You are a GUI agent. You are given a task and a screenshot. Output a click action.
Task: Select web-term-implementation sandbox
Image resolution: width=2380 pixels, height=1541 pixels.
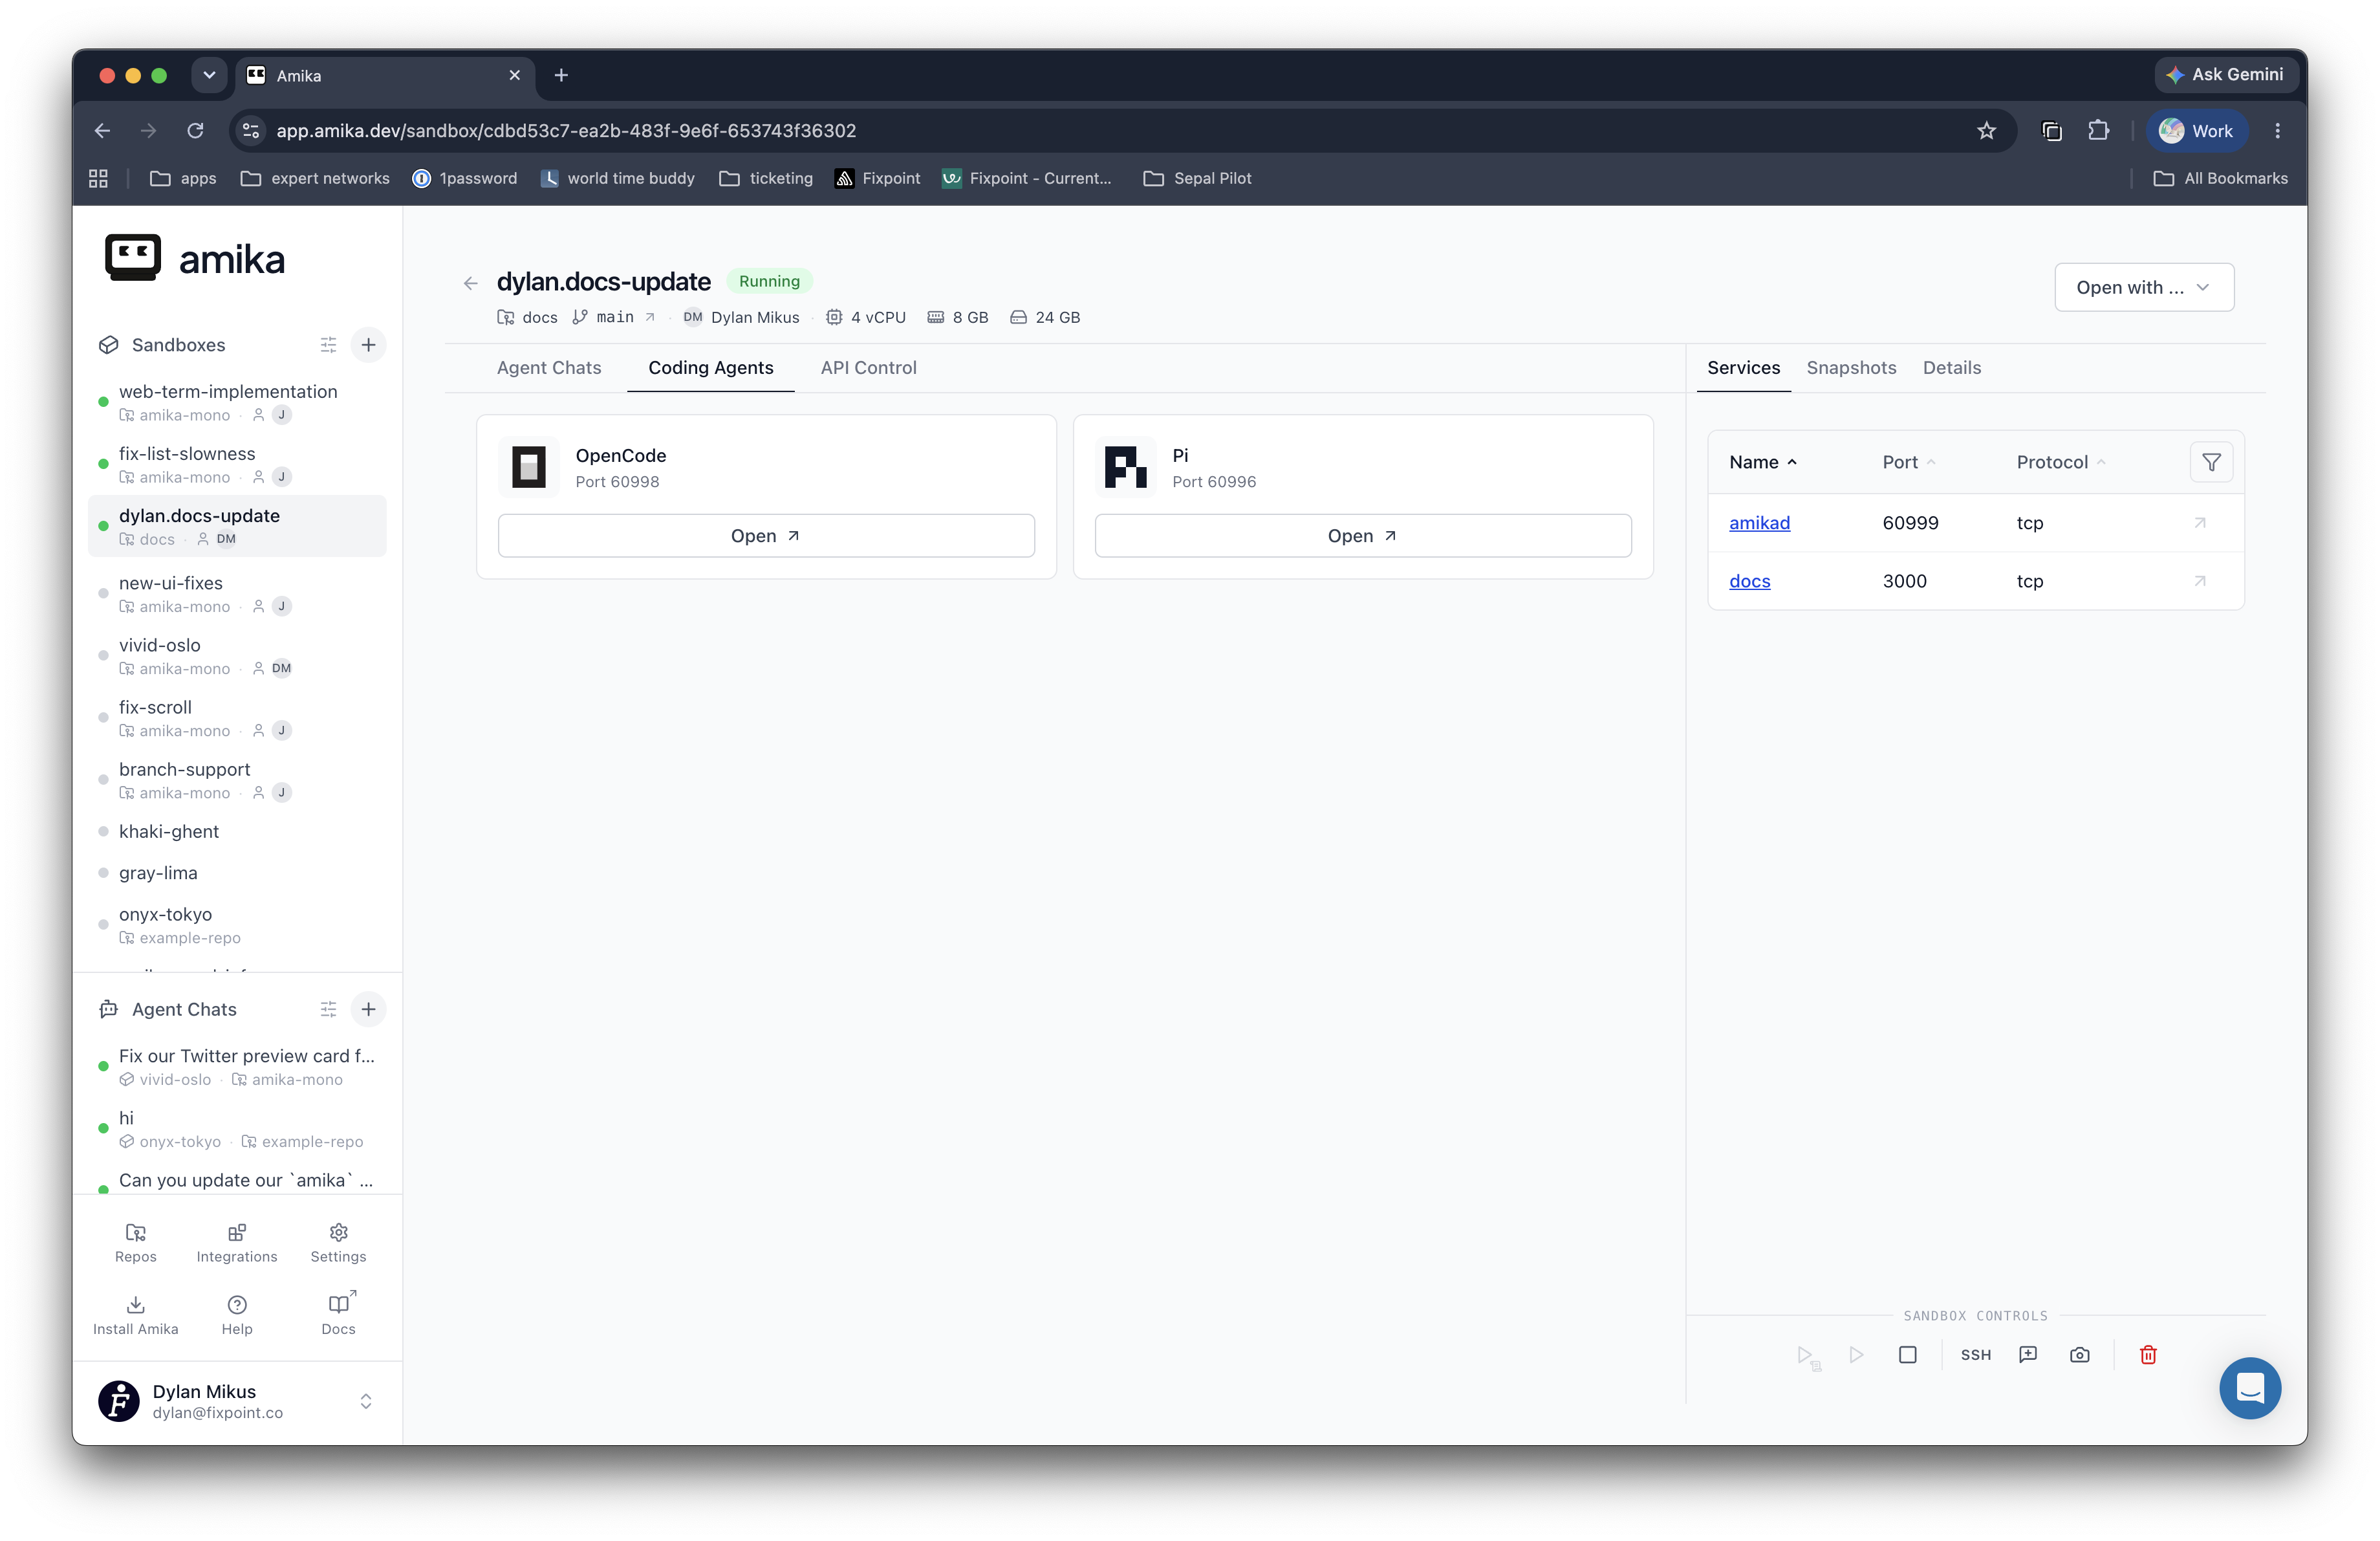pos(237,402)
